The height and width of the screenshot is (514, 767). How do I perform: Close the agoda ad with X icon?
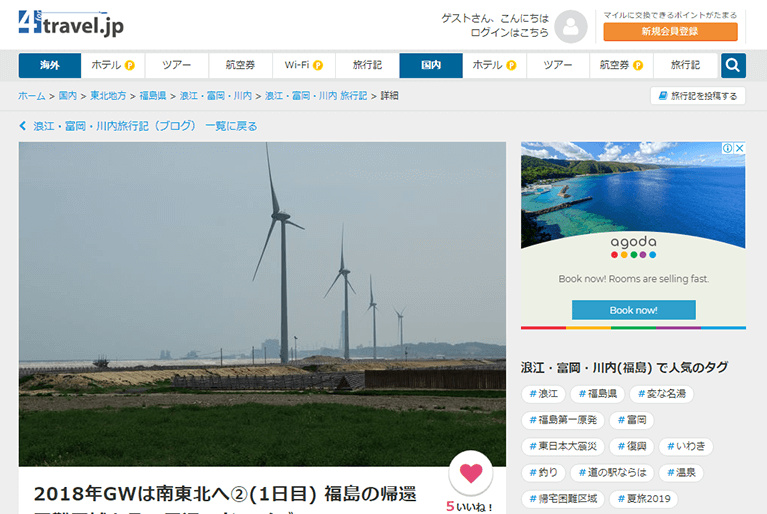coord(740,148)
